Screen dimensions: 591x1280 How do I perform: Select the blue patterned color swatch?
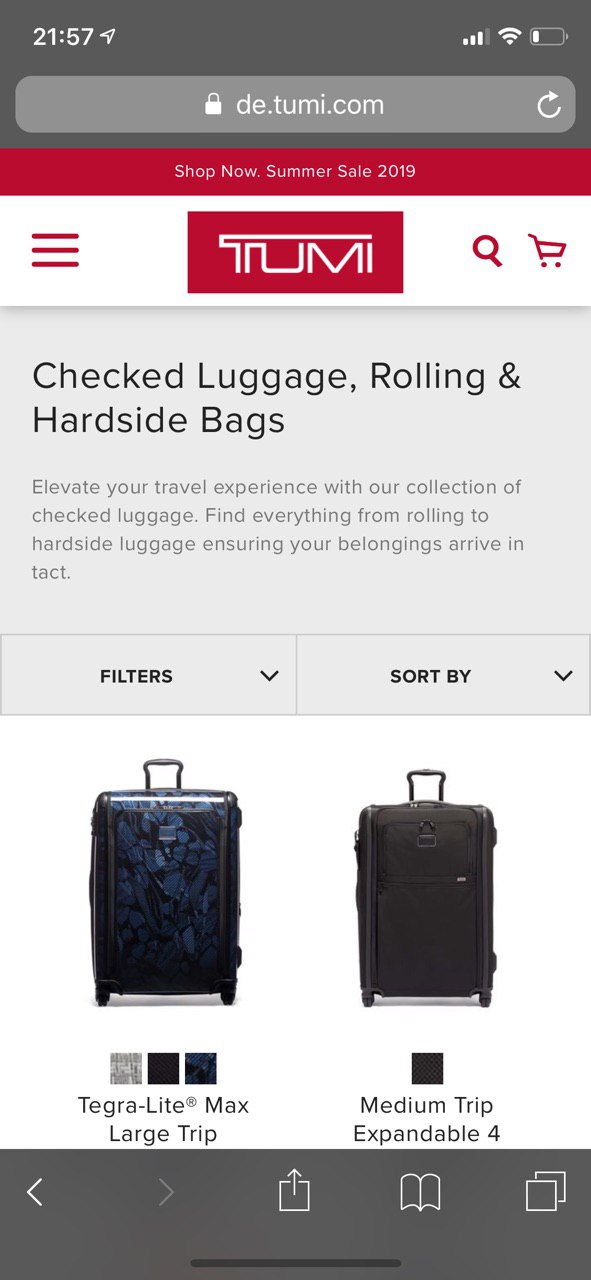(201, 1068)
